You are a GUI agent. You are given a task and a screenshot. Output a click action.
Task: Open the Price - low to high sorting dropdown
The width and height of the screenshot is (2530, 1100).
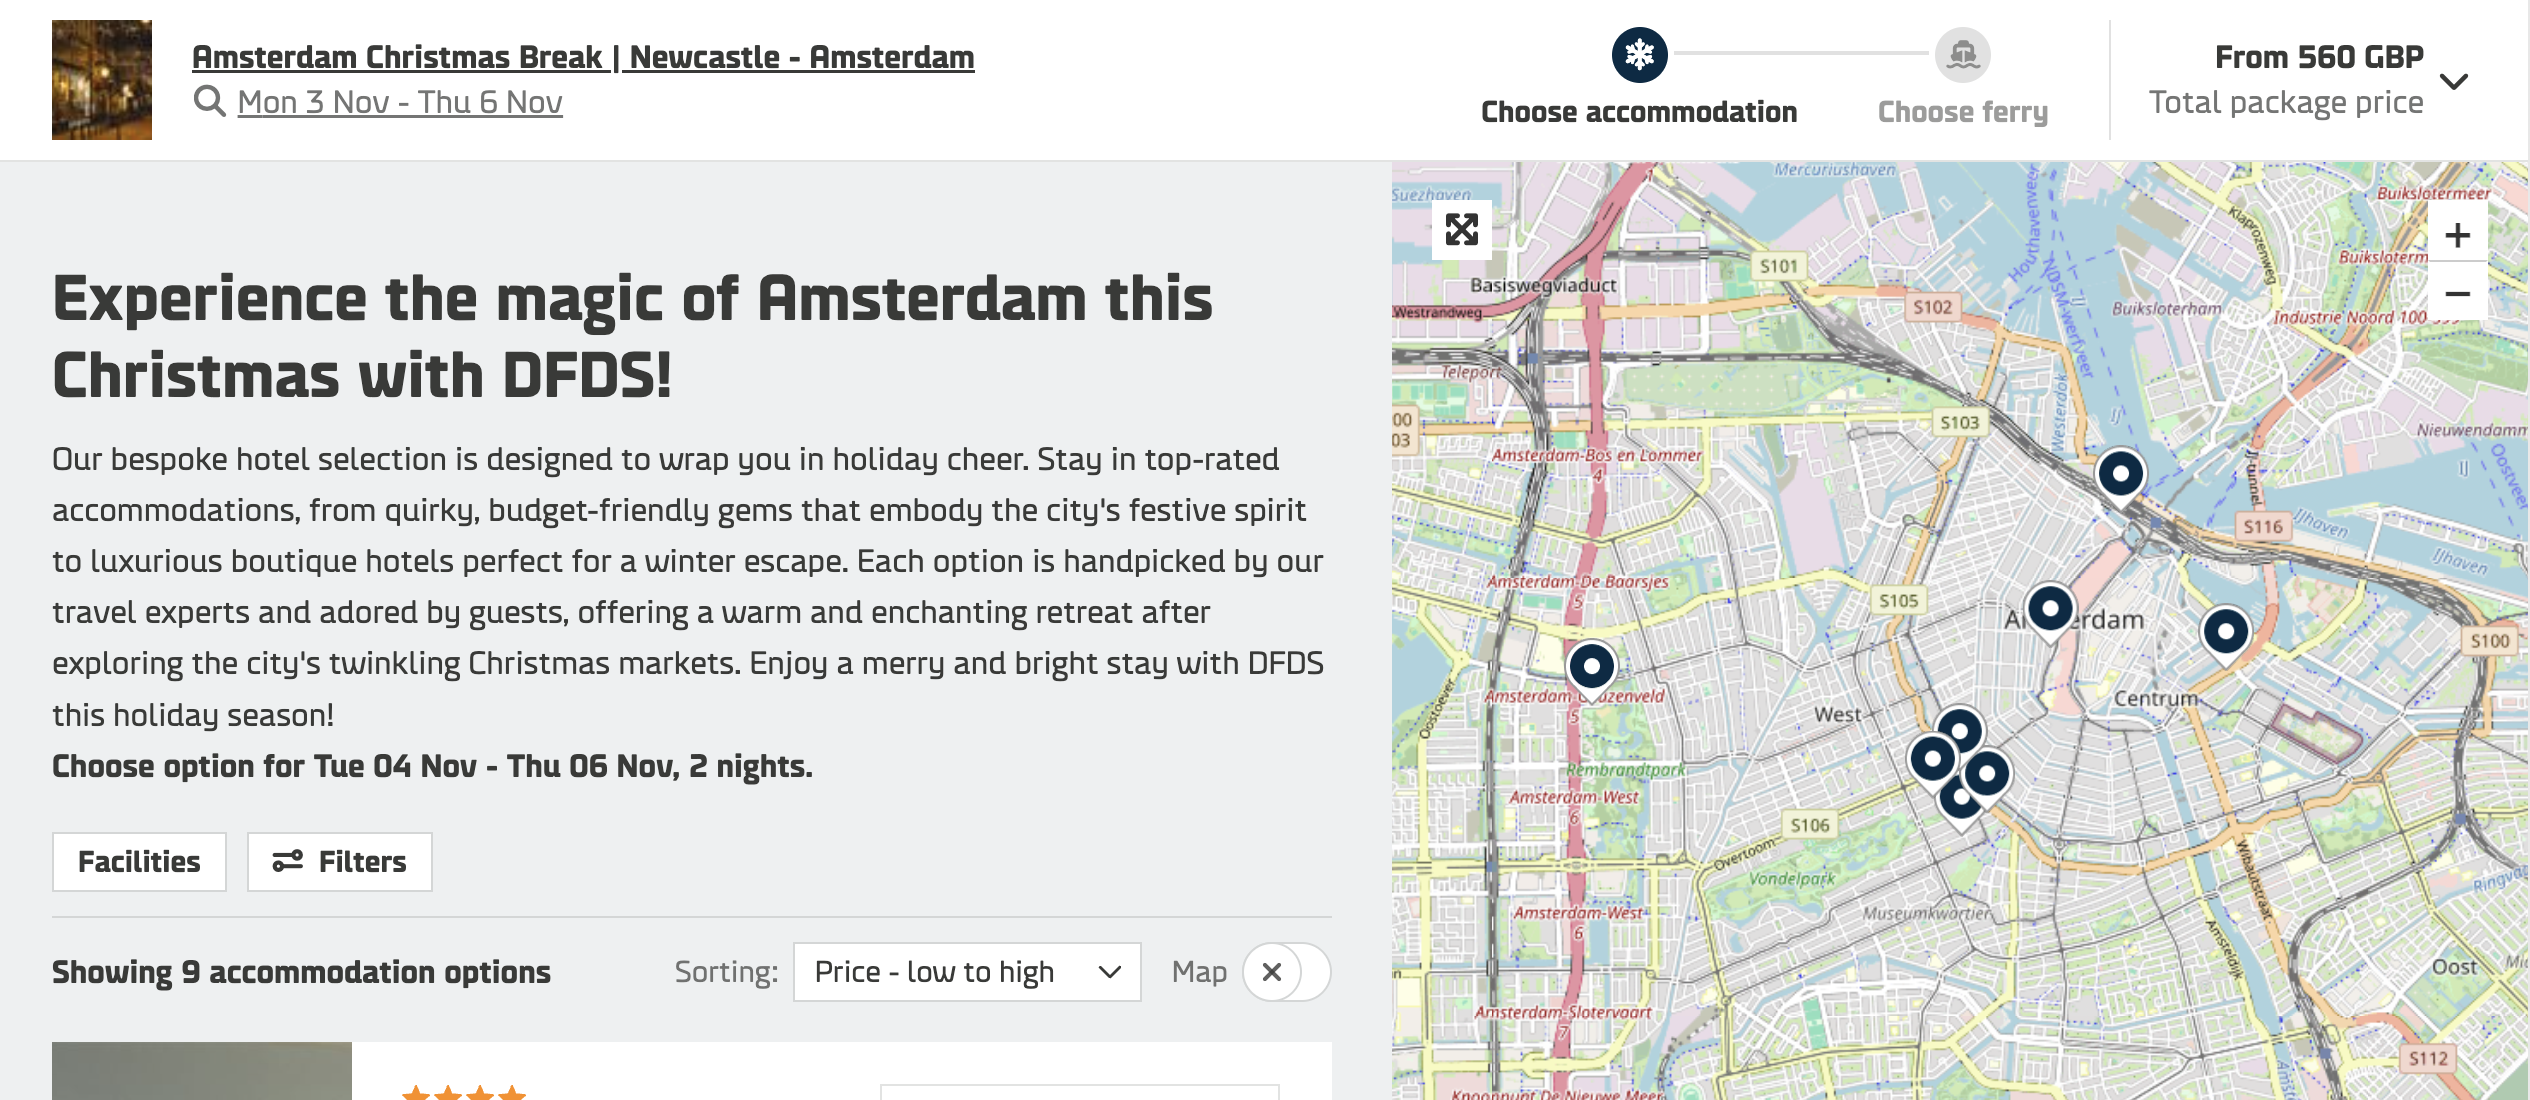tap(966, 972)
